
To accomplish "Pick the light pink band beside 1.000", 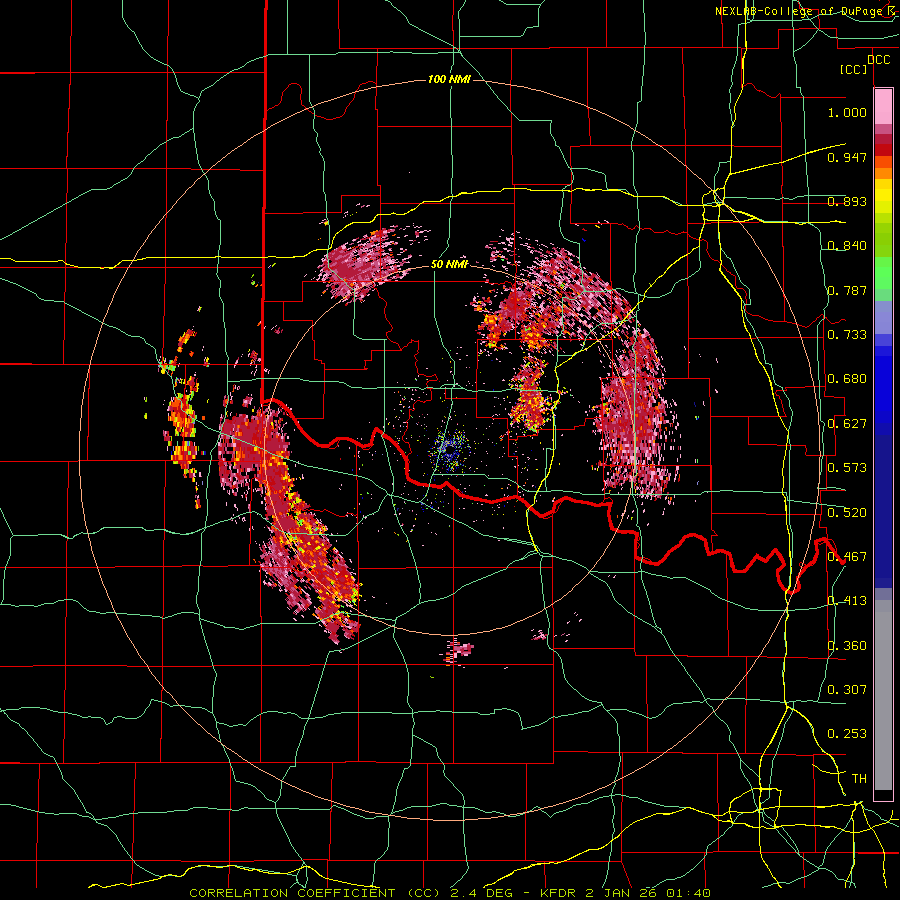I will 883,107.
